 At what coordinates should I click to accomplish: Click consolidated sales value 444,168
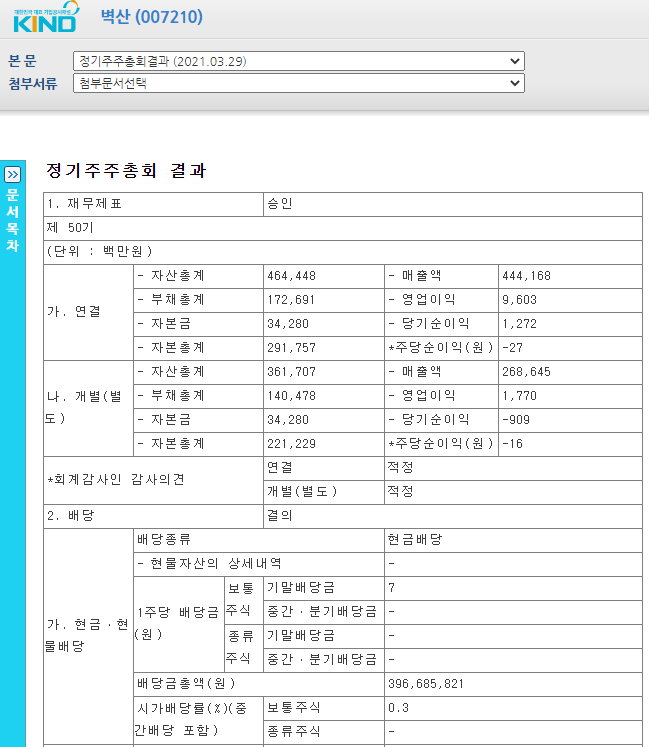pyautogui.click(x=527, y=276)
